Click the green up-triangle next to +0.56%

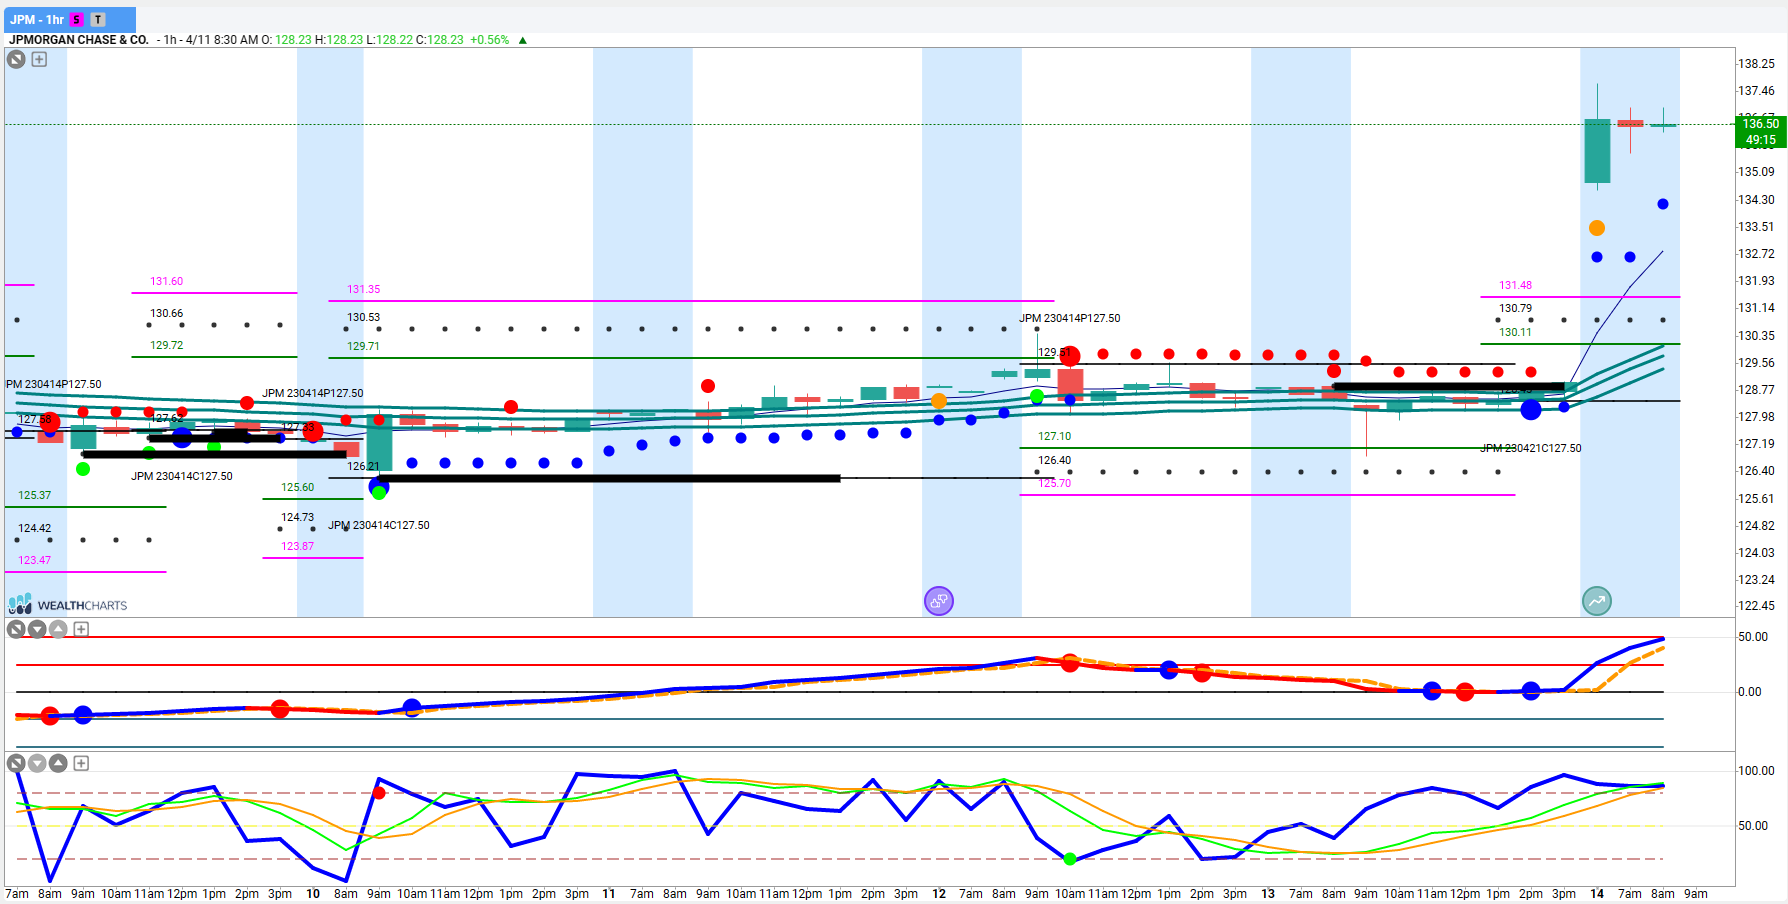pyautogui.click(x=522, y=40)
